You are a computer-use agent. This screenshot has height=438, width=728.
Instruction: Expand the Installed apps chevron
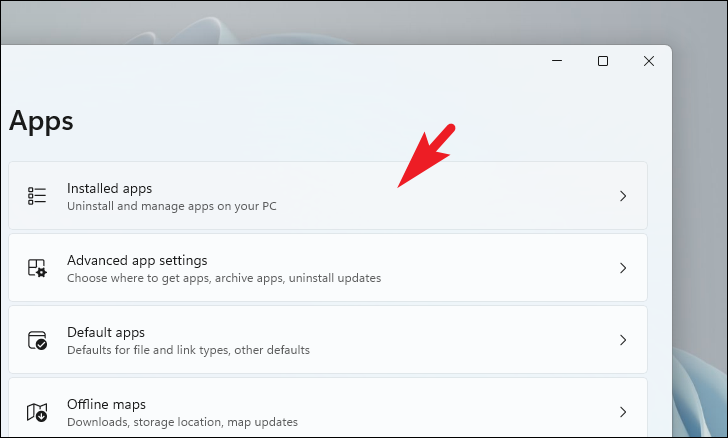(623, 196)
